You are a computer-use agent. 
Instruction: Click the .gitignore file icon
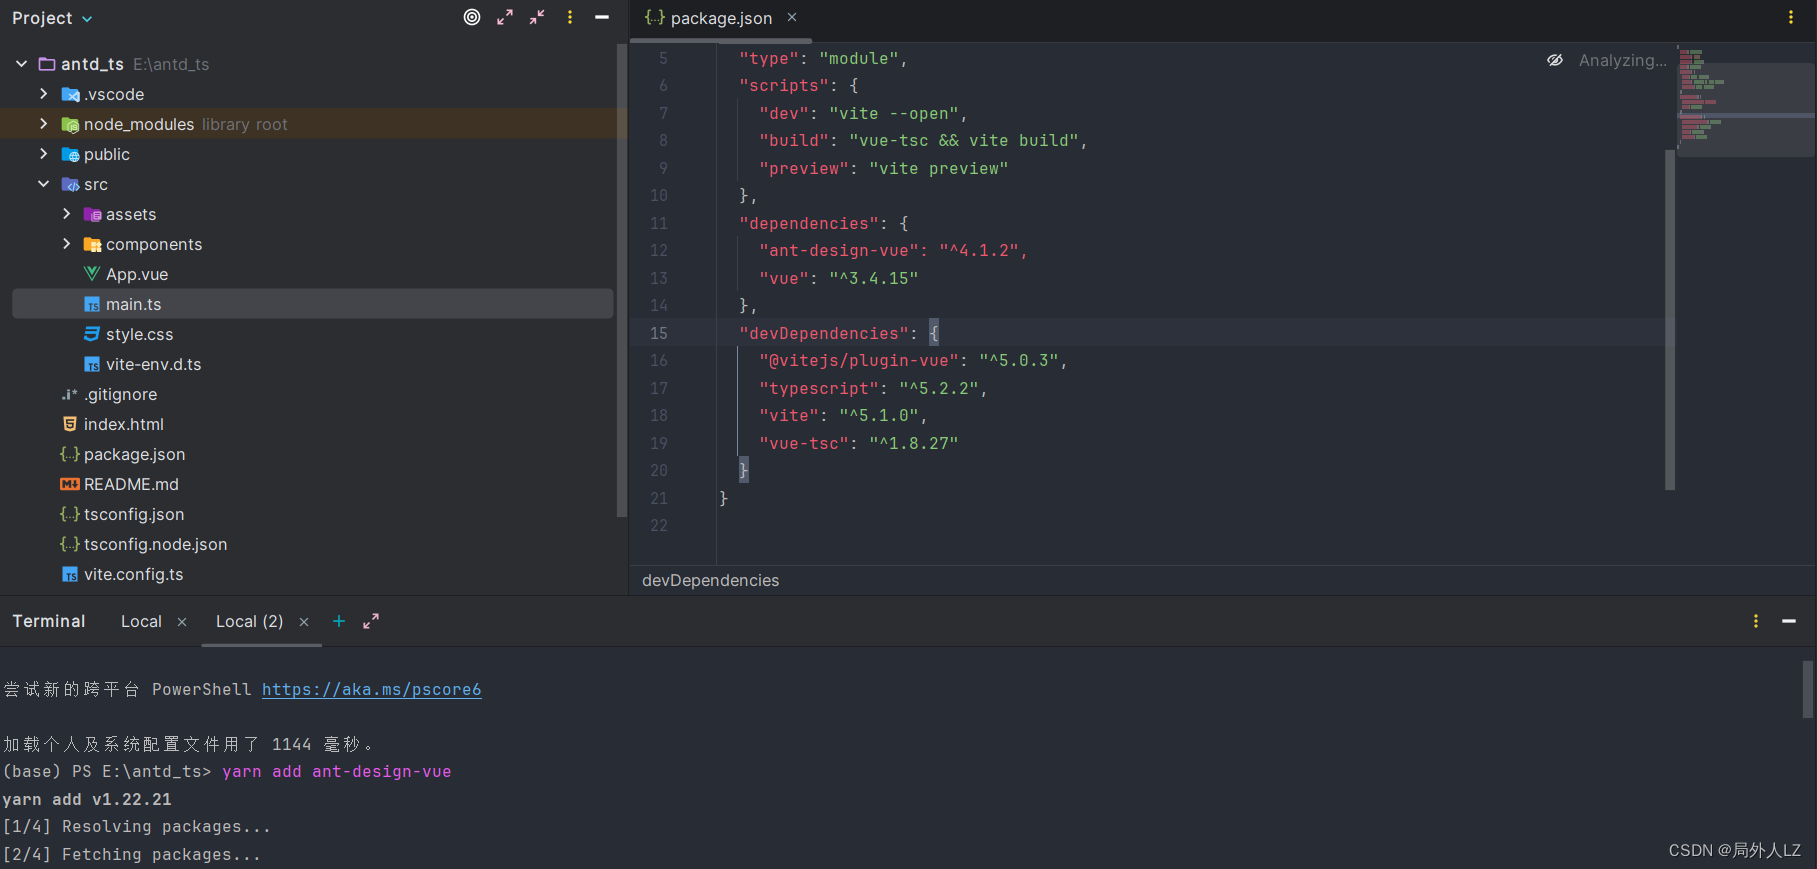pos(69,394)
